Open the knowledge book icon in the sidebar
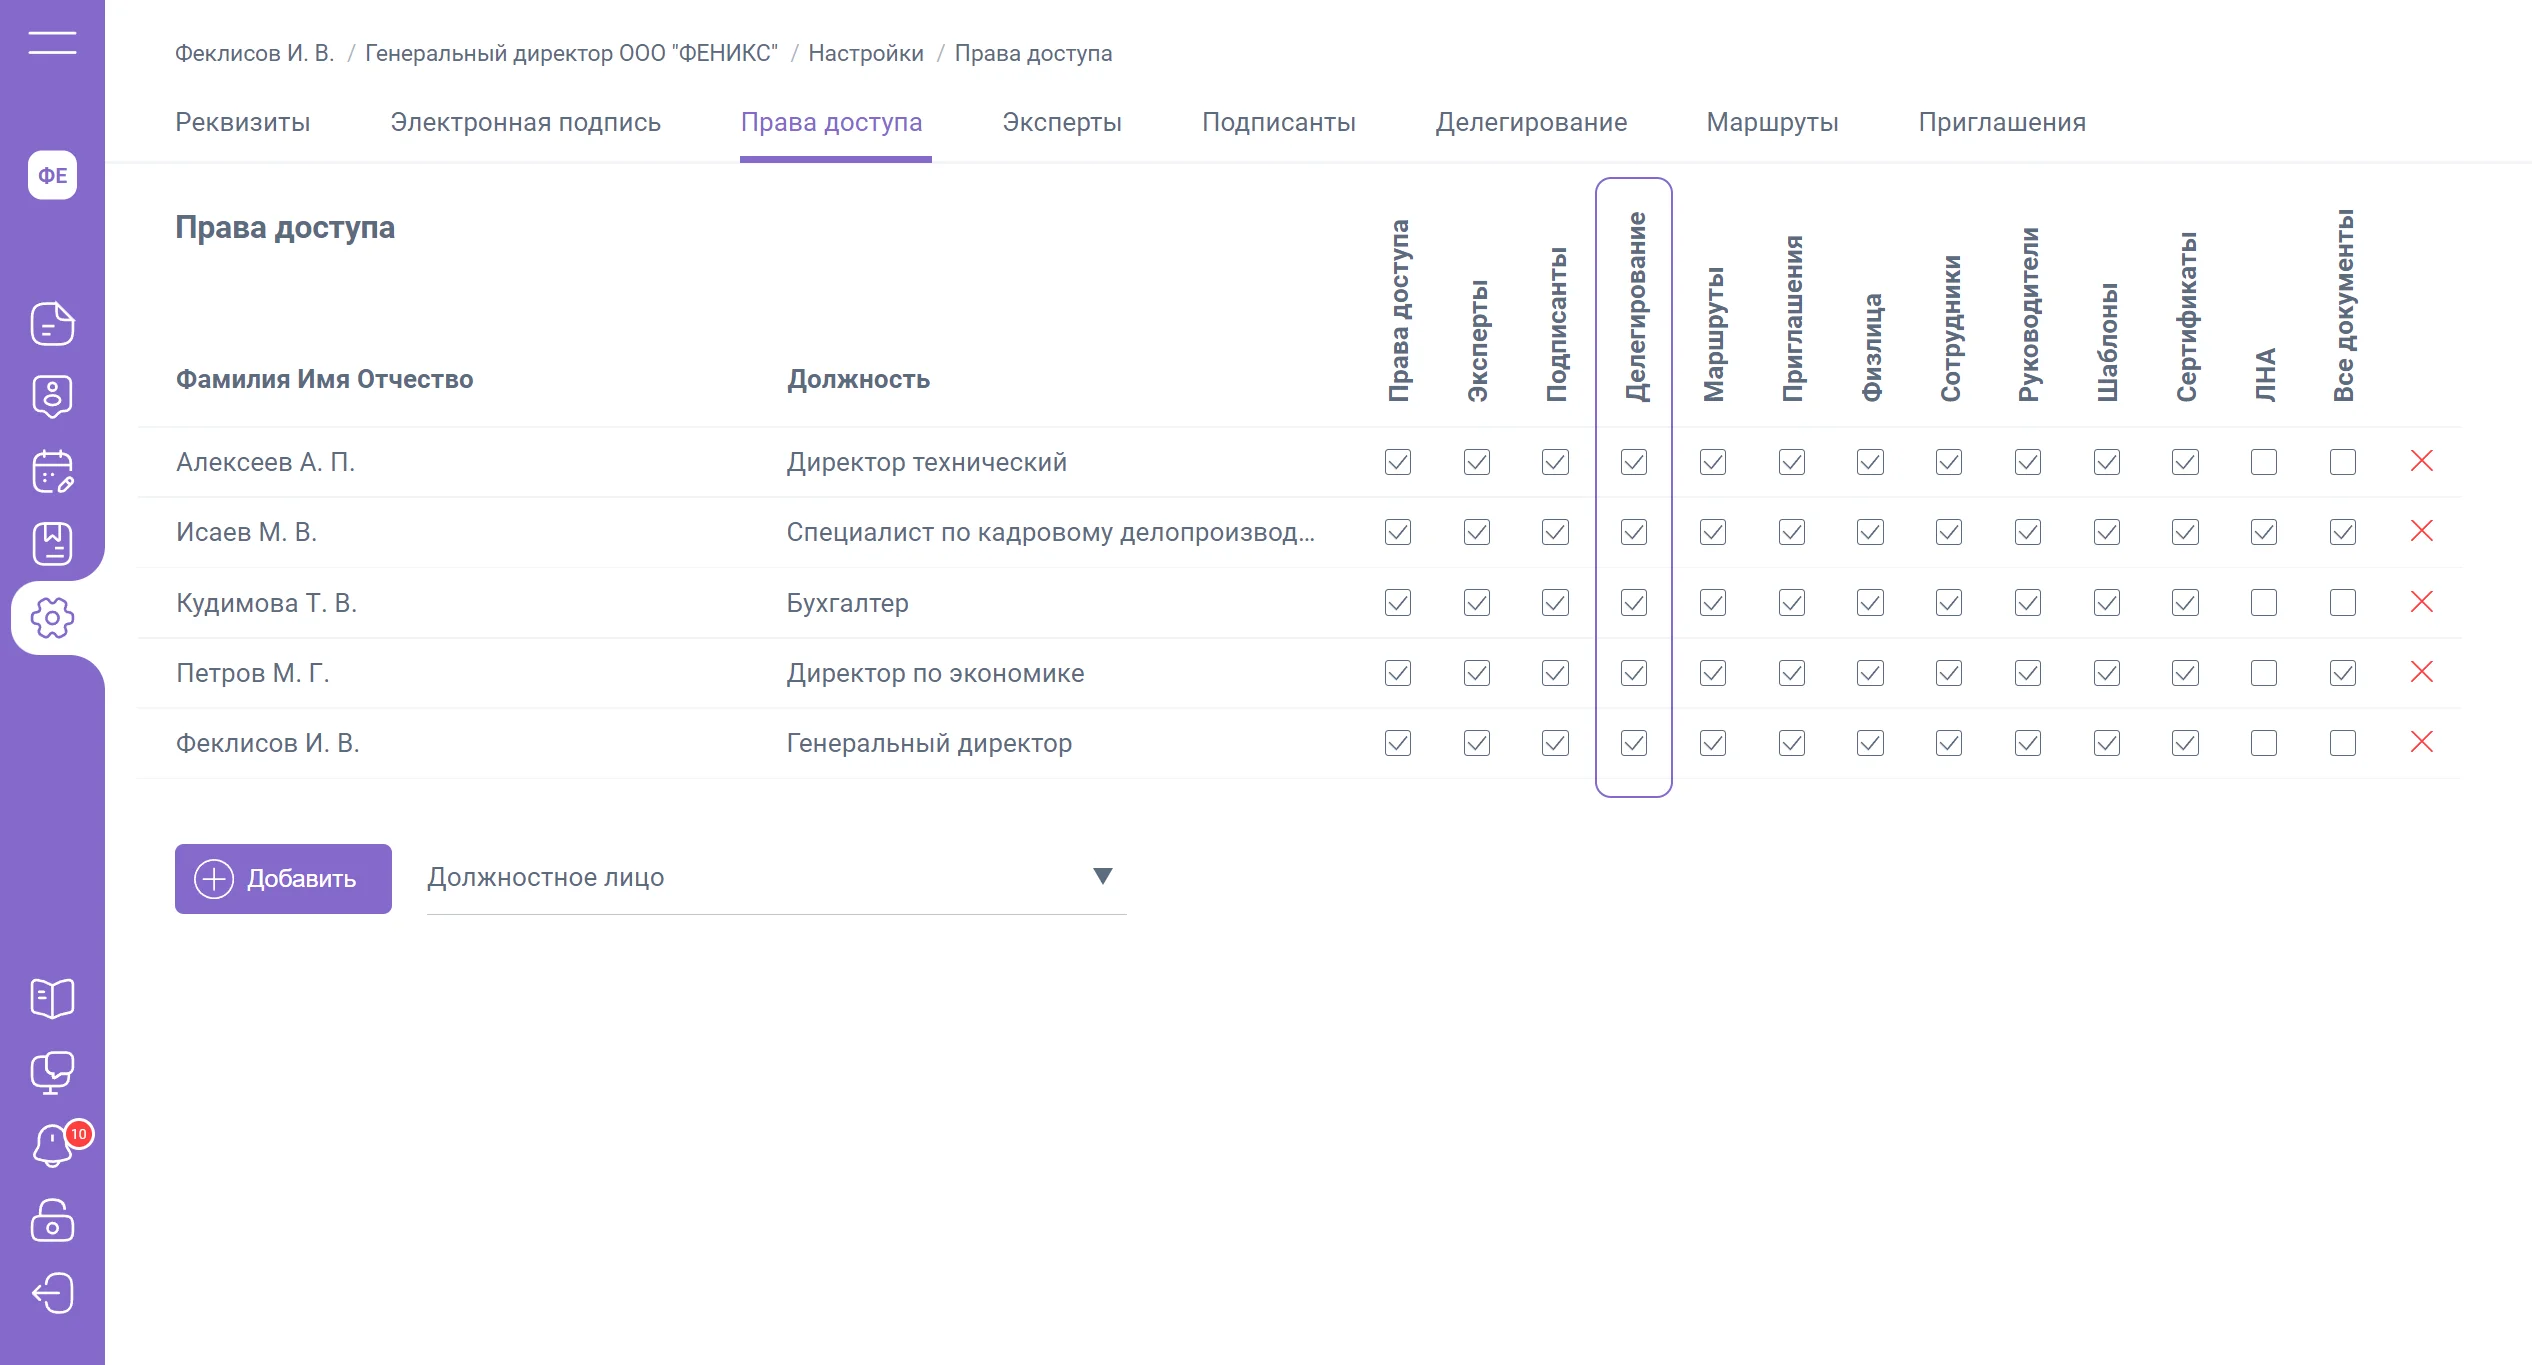 [x=52, y=998]
